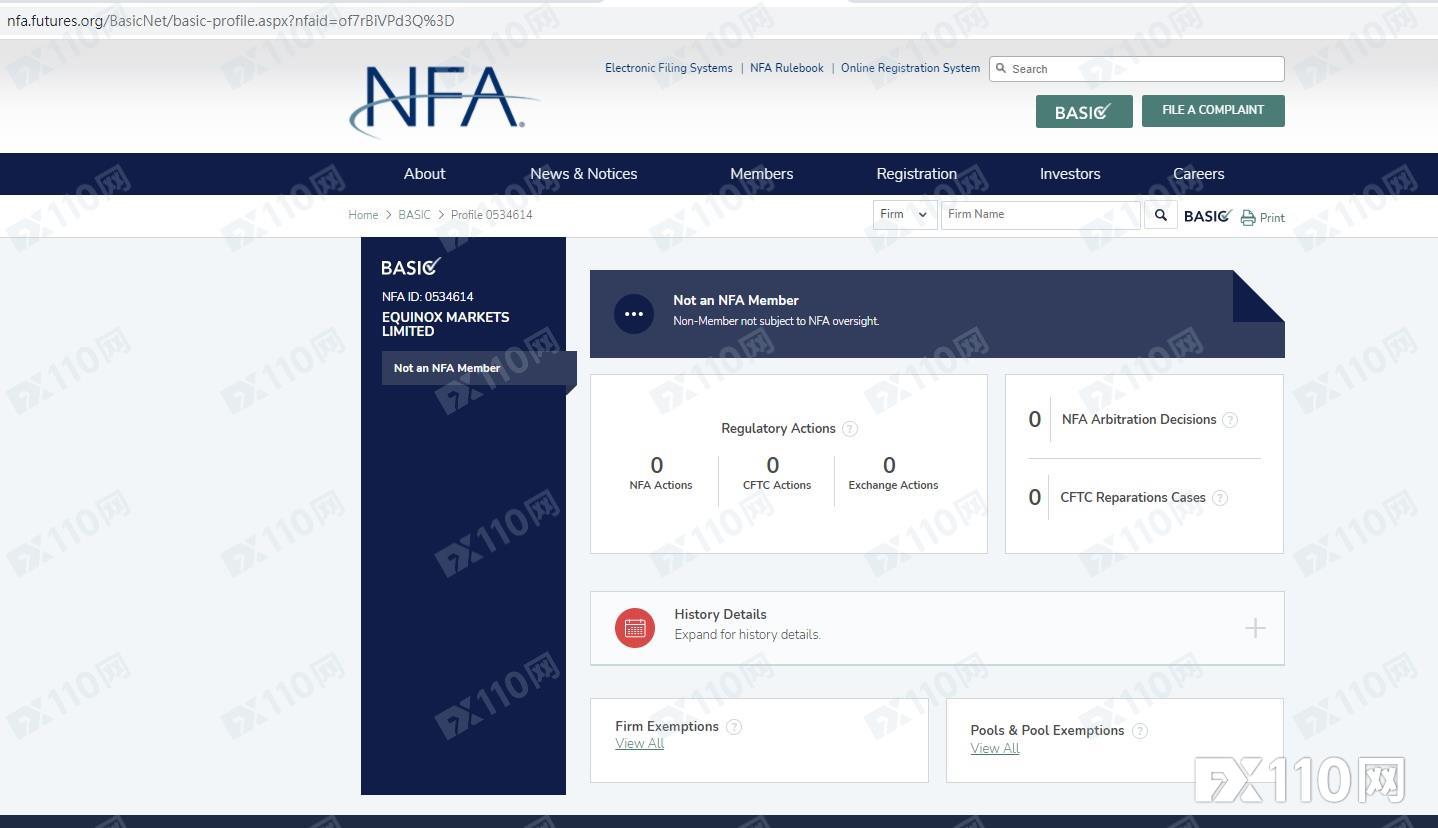Click the Firm Name input field
This screenshot has height=828, width=1438.
pyautogui.click(x=1041, y=215)
